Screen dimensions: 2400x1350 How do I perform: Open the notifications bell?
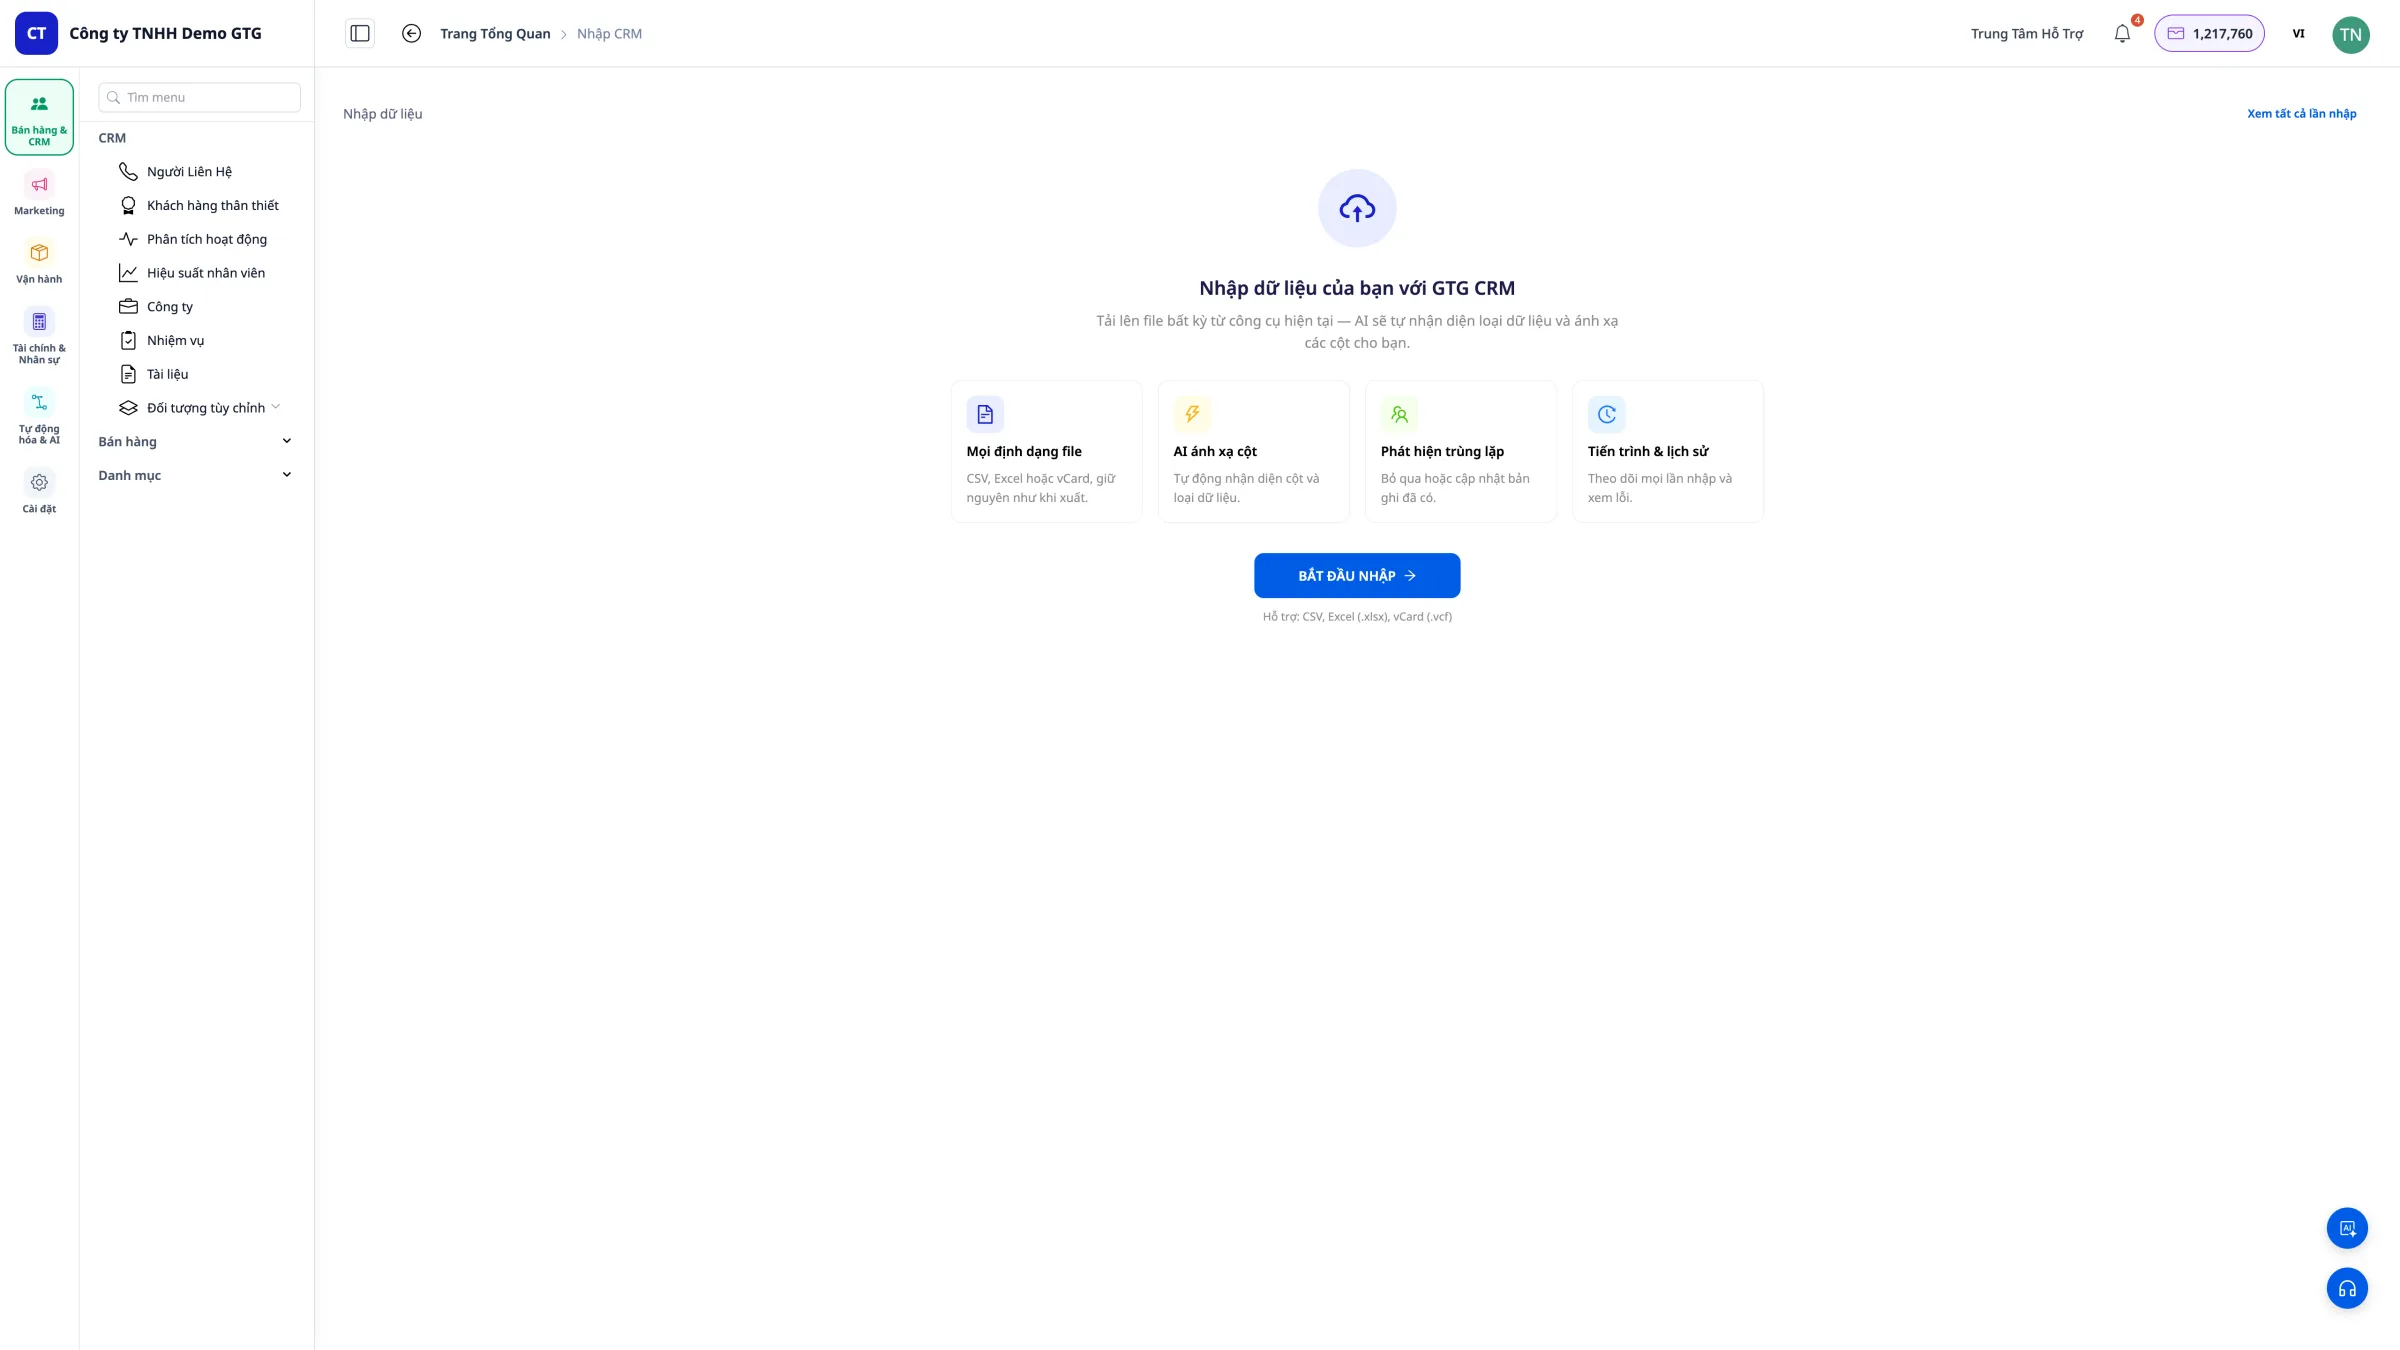coord(2122,33)
